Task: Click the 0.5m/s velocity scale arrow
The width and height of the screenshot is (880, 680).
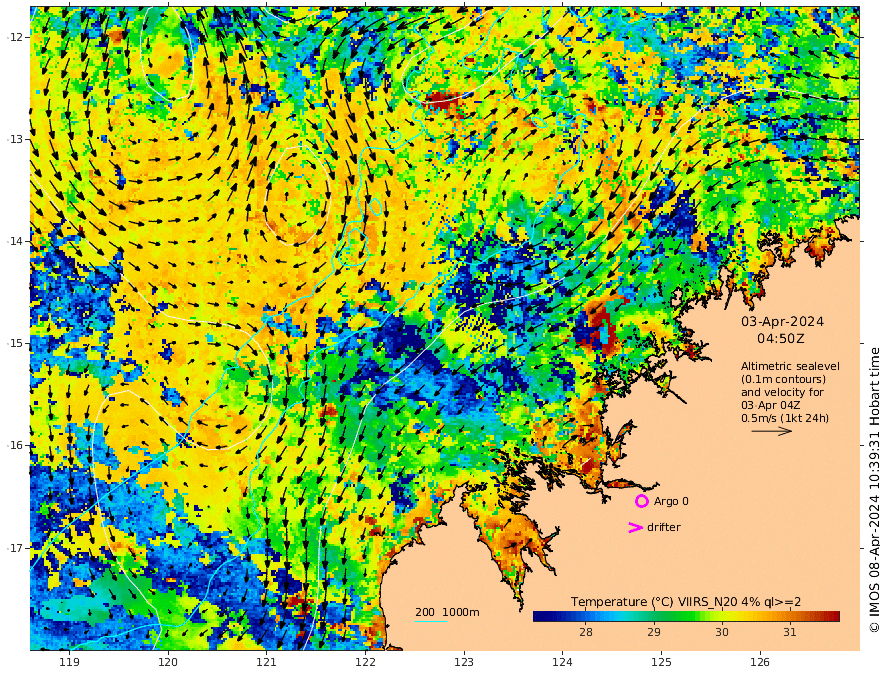Action: point(772,431)
